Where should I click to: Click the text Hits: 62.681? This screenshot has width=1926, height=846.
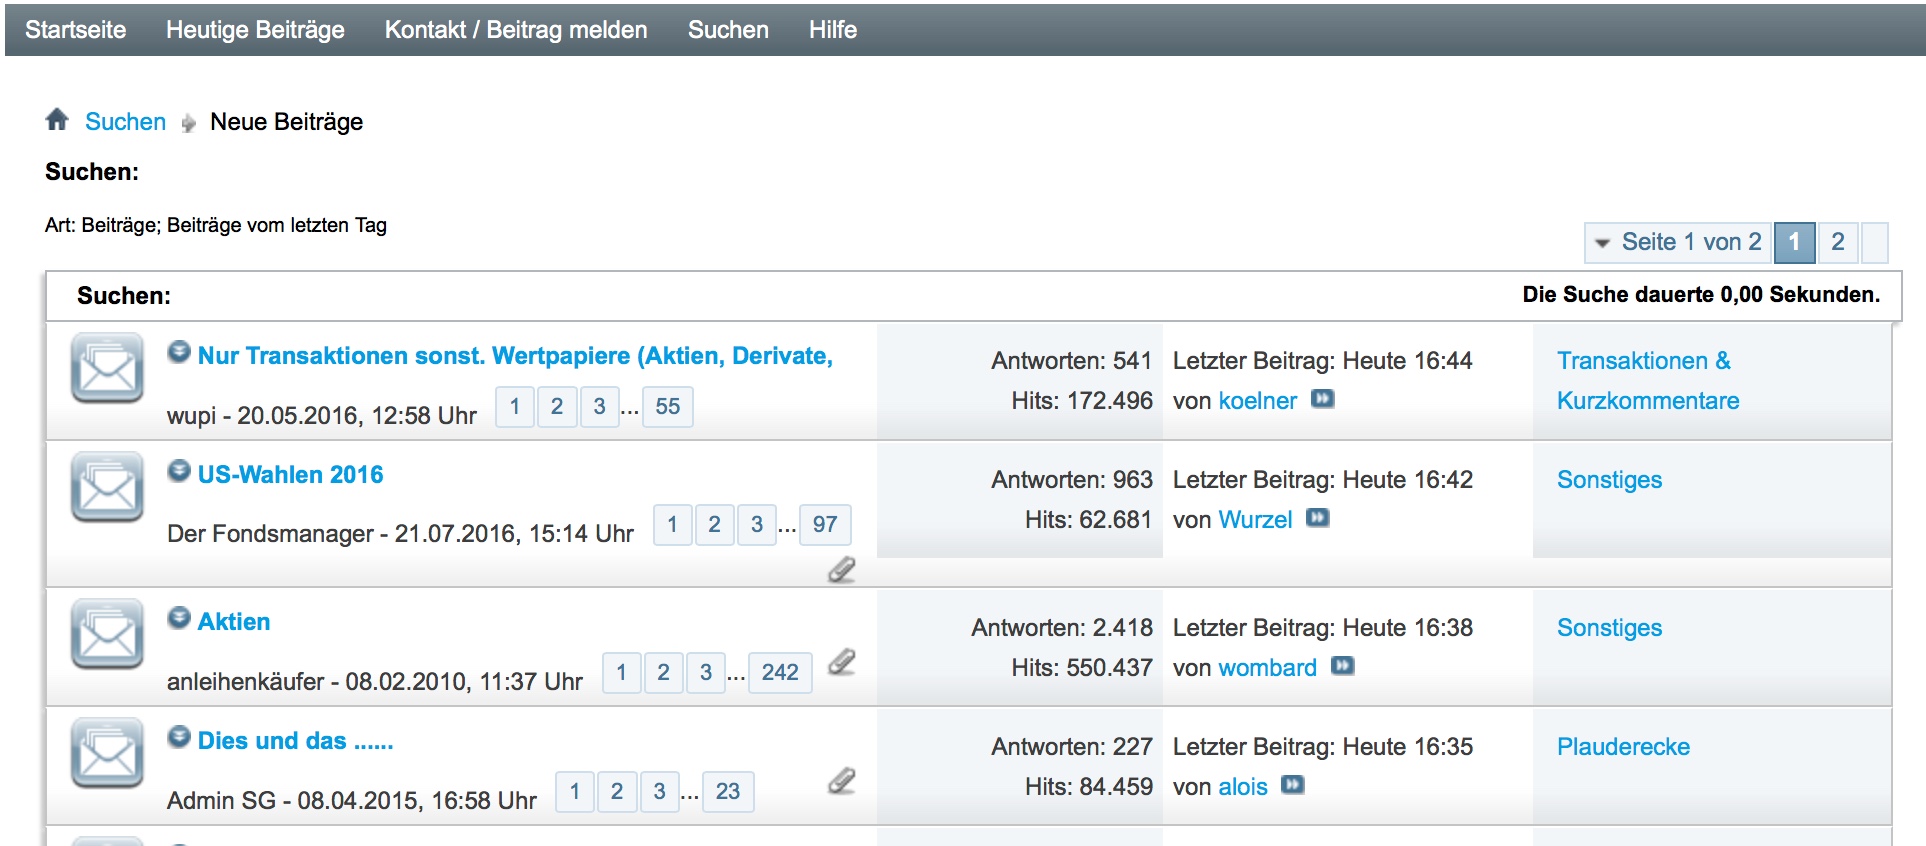click(x=1089, y=520)
